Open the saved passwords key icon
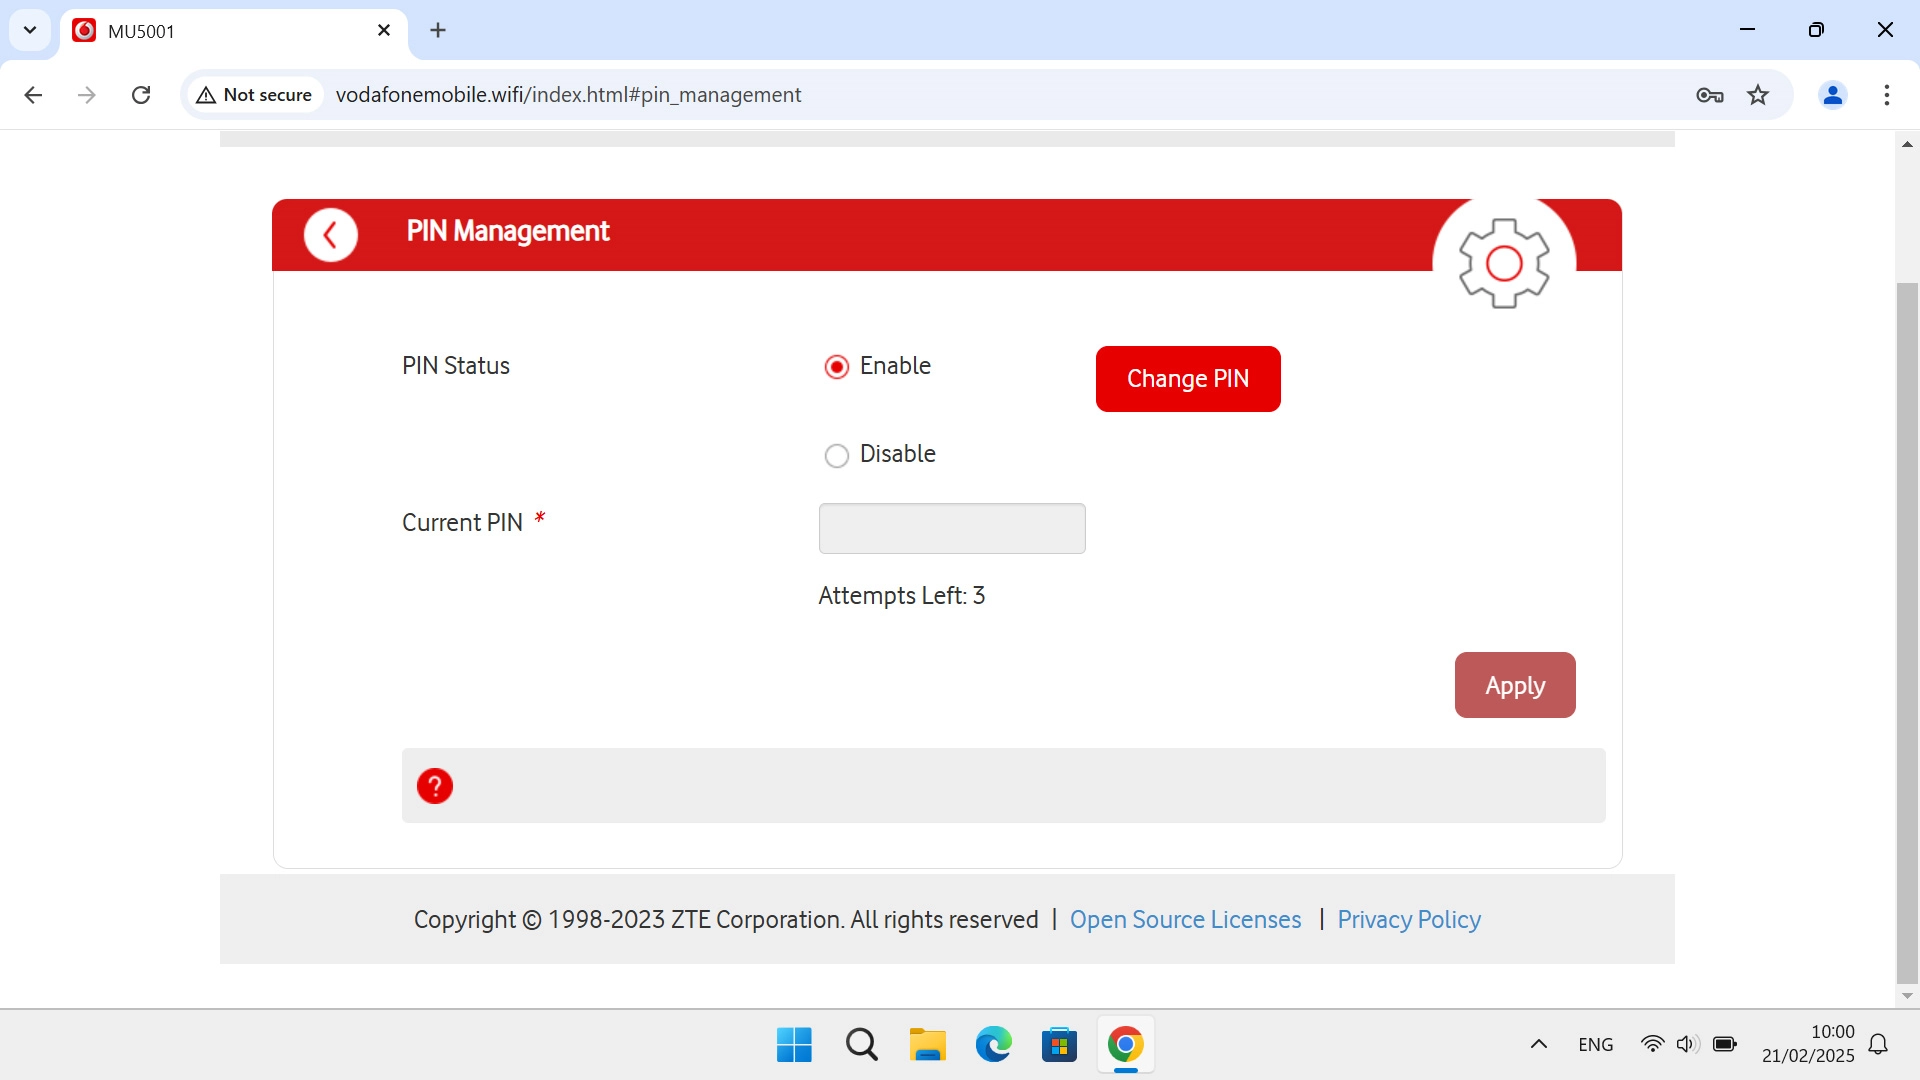1920x1080 pixels. (1710, 95)
